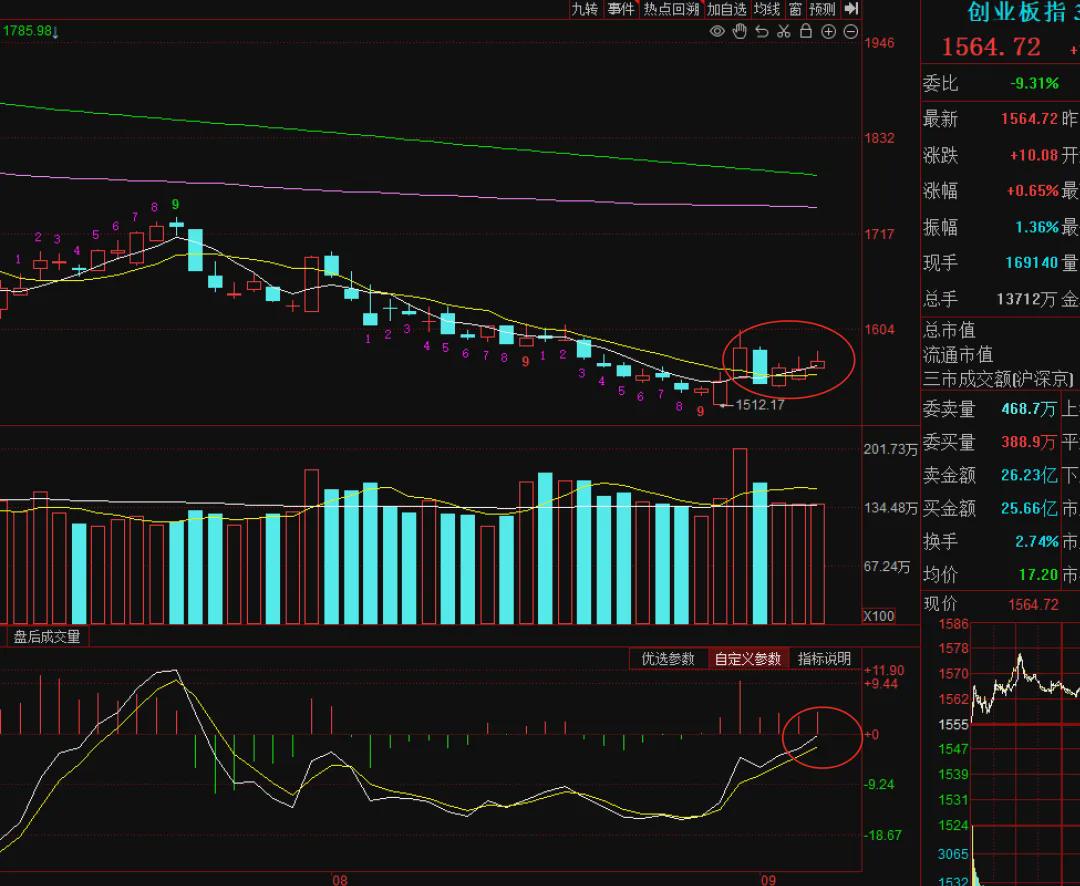Screen dimensions: 1080x886
Task: Click the undo arrow icon
Action: click(x=762, y=32)
